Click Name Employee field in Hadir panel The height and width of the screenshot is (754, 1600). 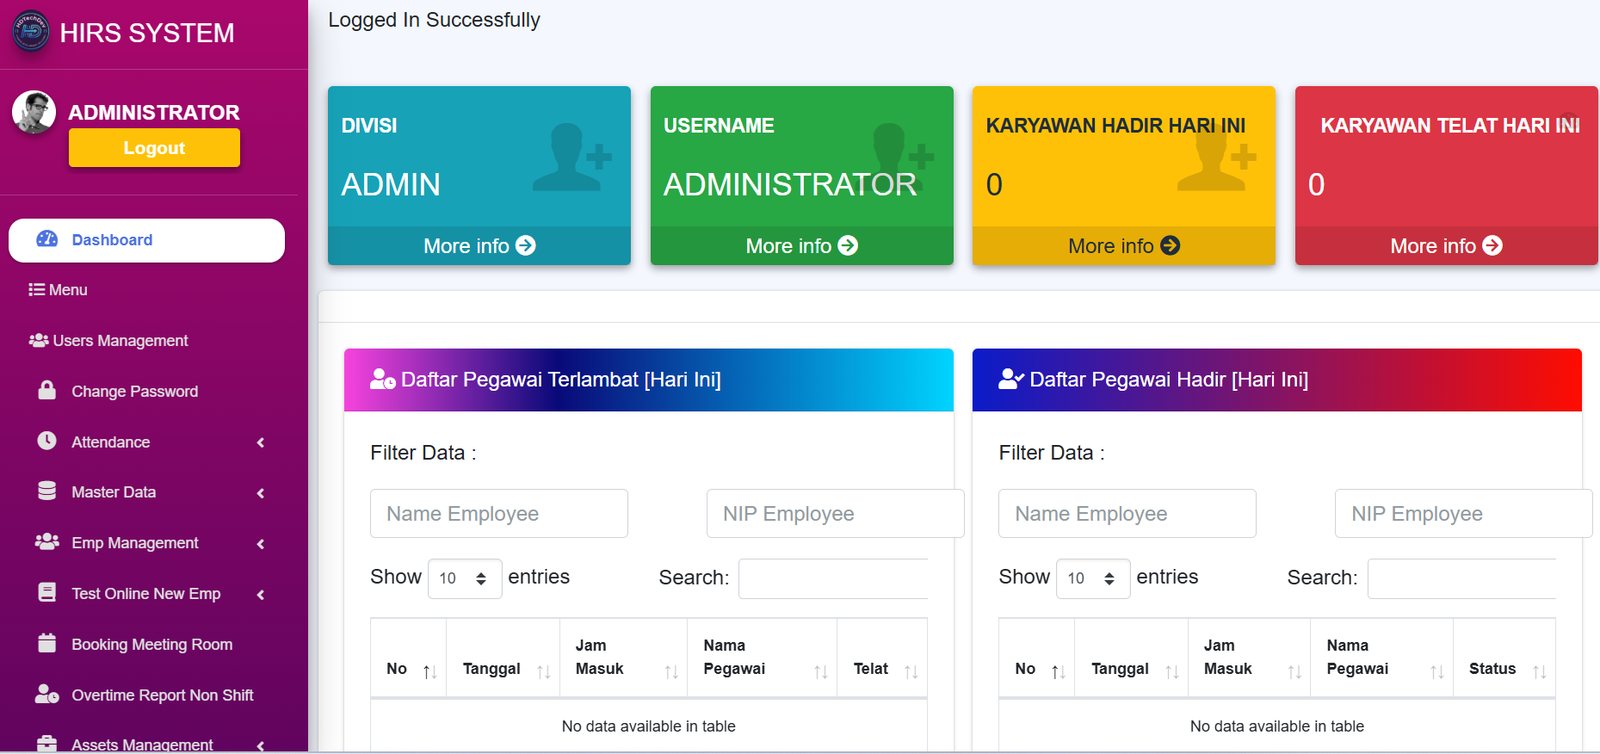pyautogui.click(x=1127, y=514)
